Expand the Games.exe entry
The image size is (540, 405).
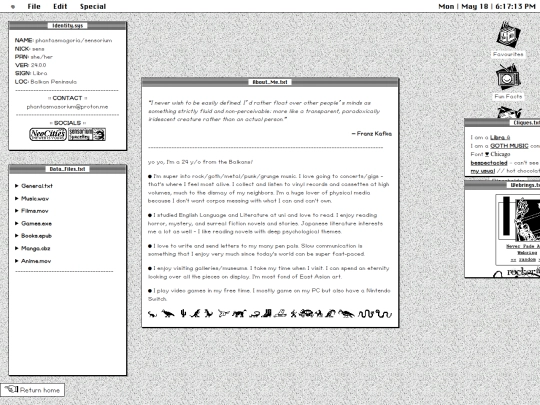point(33,224)
